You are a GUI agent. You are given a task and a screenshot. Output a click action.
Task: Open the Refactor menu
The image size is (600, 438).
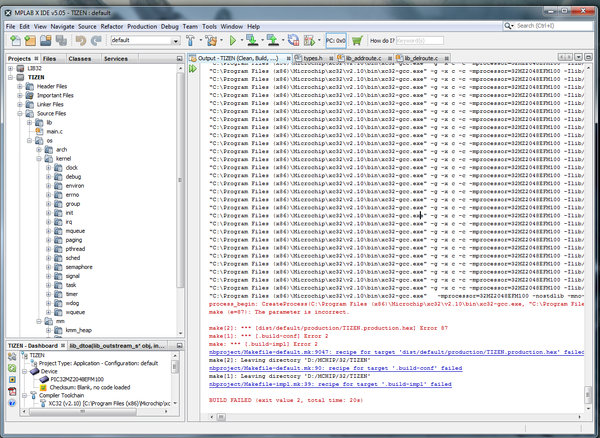[112, 26]
